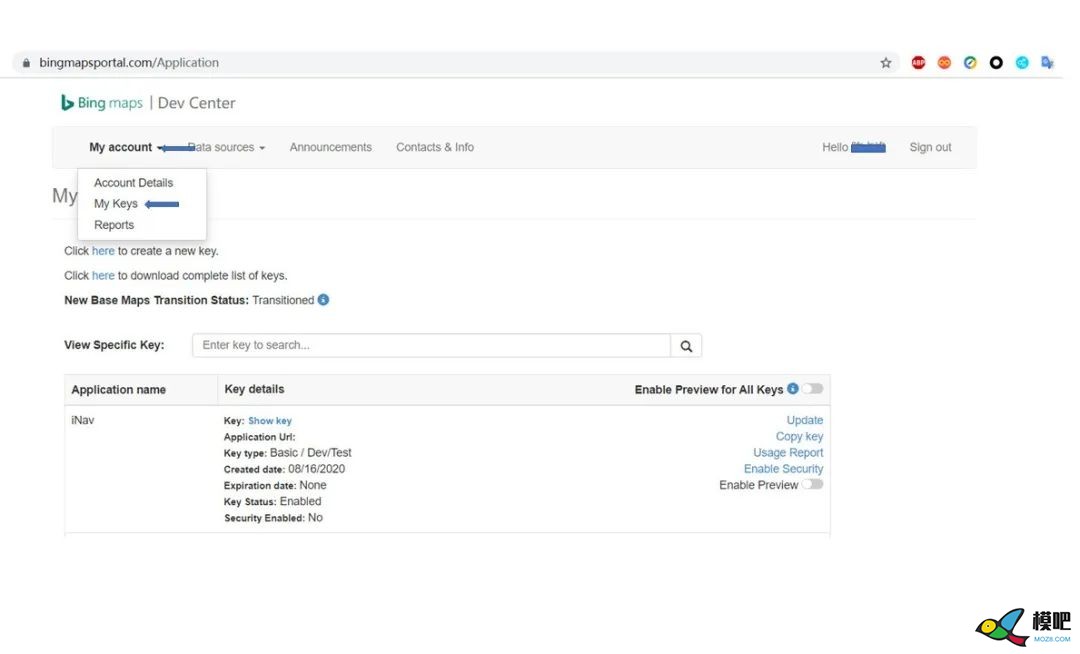The width and height of the screenshot is (1080, 654).
Task: Open the Usage Report link
Action: pos(788,452)
